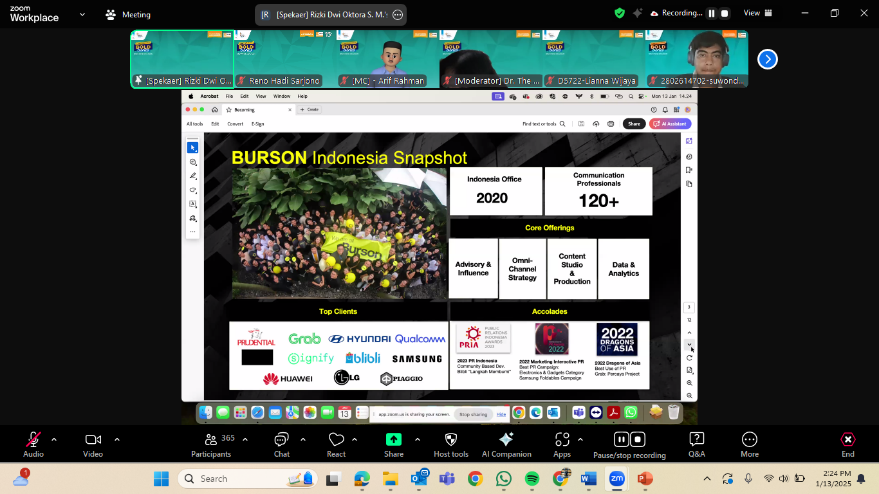Screen dimensions: 879x494
Task: Select MC Arif Rahman video thumbnail
Action: tap(387, 59)
